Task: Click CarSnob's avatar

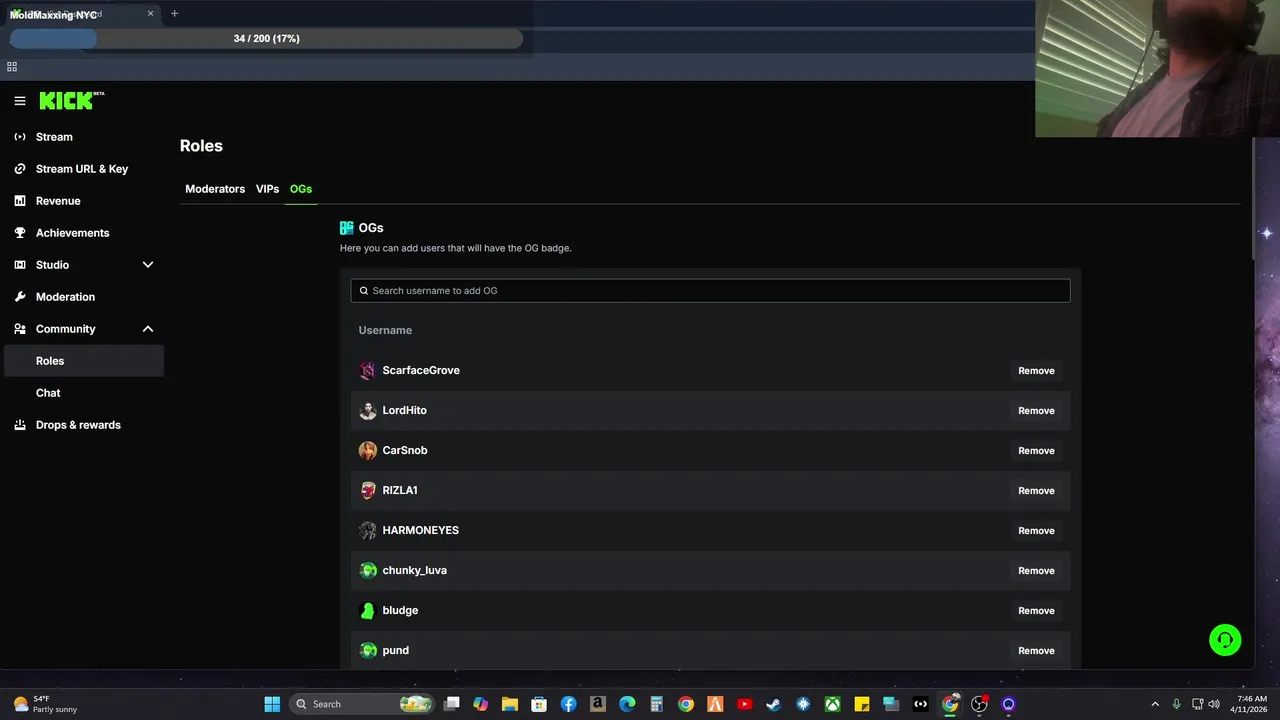Action: click(368, 451)
